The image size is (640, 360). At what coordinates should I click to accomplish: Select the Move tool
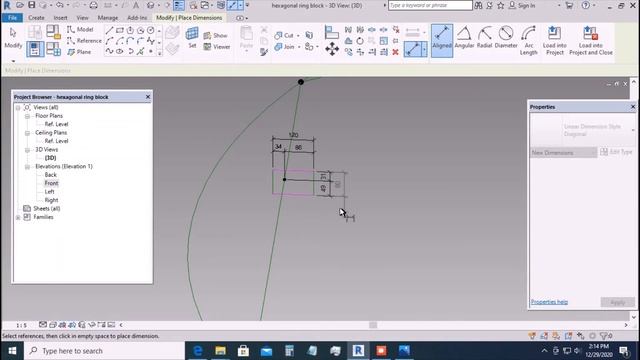[x=332, y=49]
